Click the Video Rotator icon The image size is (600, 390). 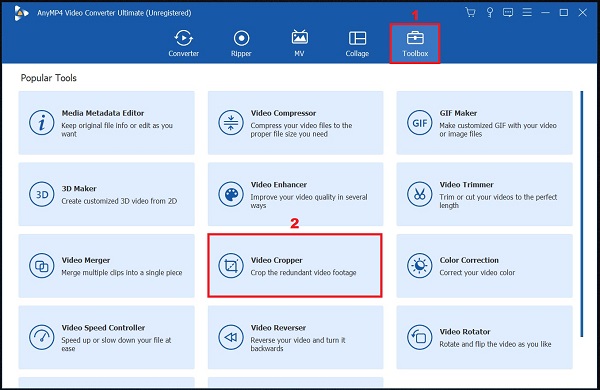click(x=419, y=337)
